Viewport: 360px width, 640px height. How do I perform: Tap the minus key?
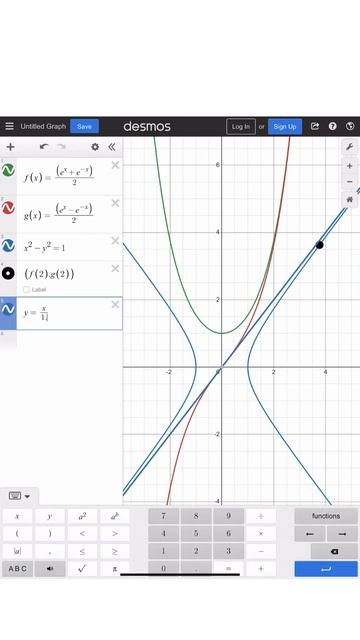261,551
